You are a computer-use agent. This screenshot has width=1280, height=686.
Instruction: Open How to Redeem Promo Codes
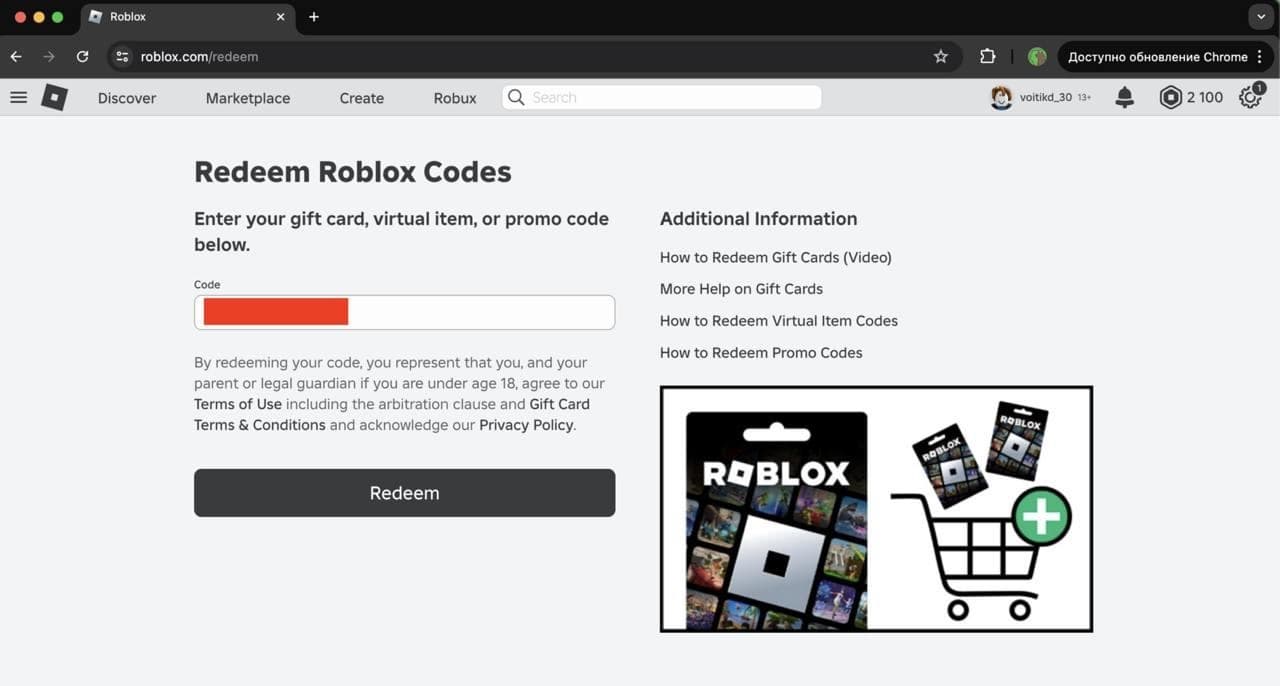click(x=761, y=353)
